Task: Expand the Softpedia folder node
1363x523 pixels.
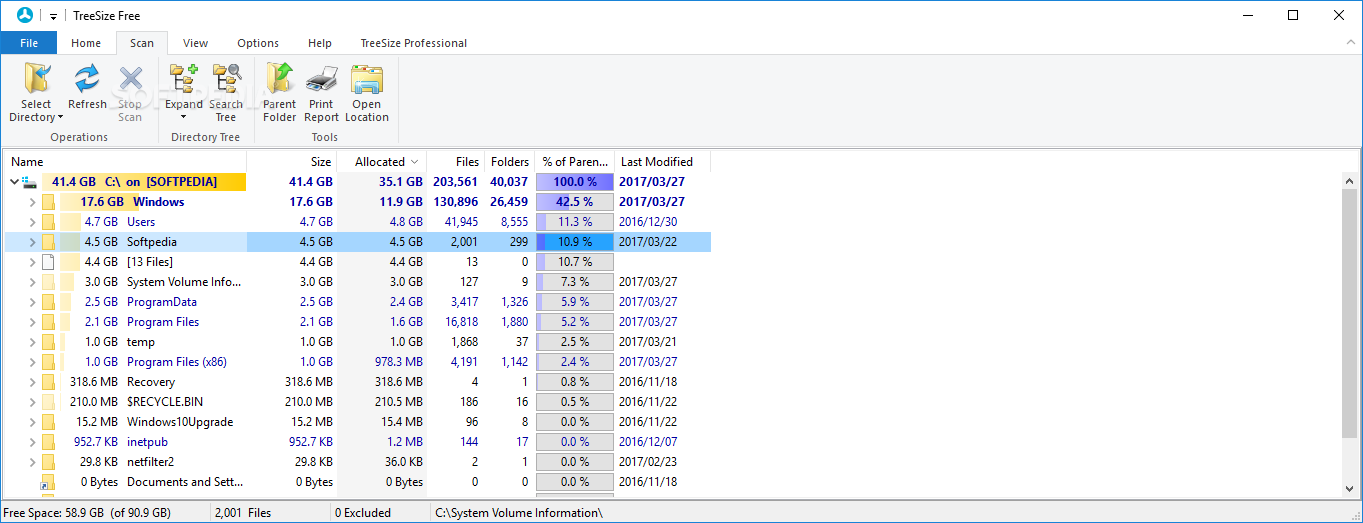Action: tap(32, 242)
